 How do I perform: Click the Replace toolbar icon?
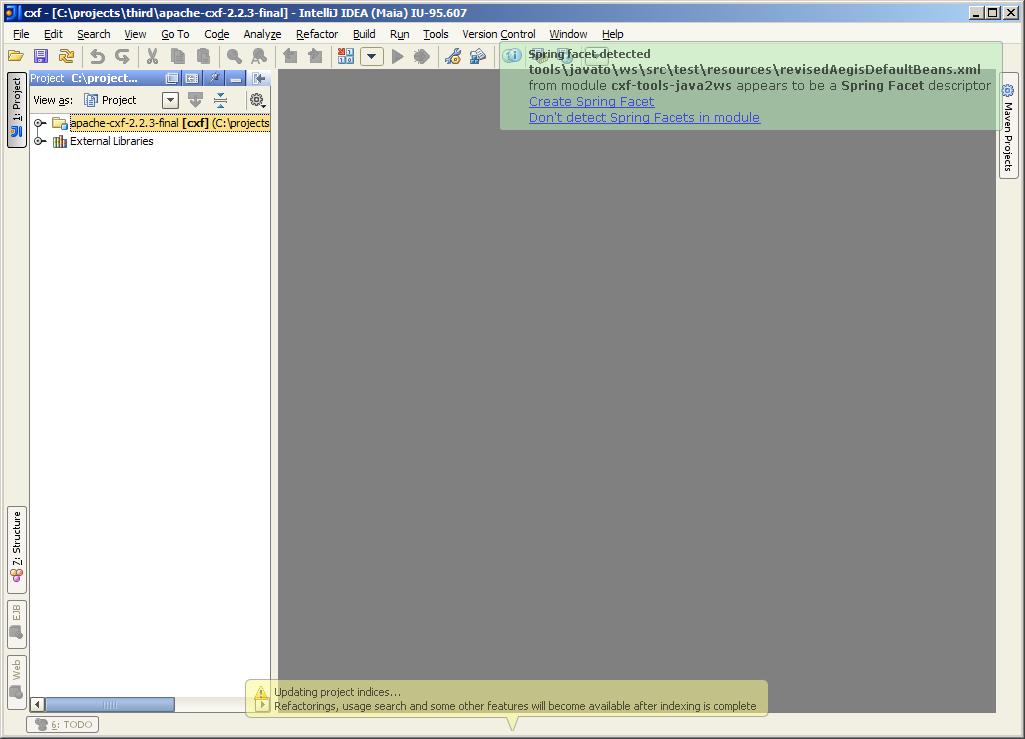coord(259,56)
